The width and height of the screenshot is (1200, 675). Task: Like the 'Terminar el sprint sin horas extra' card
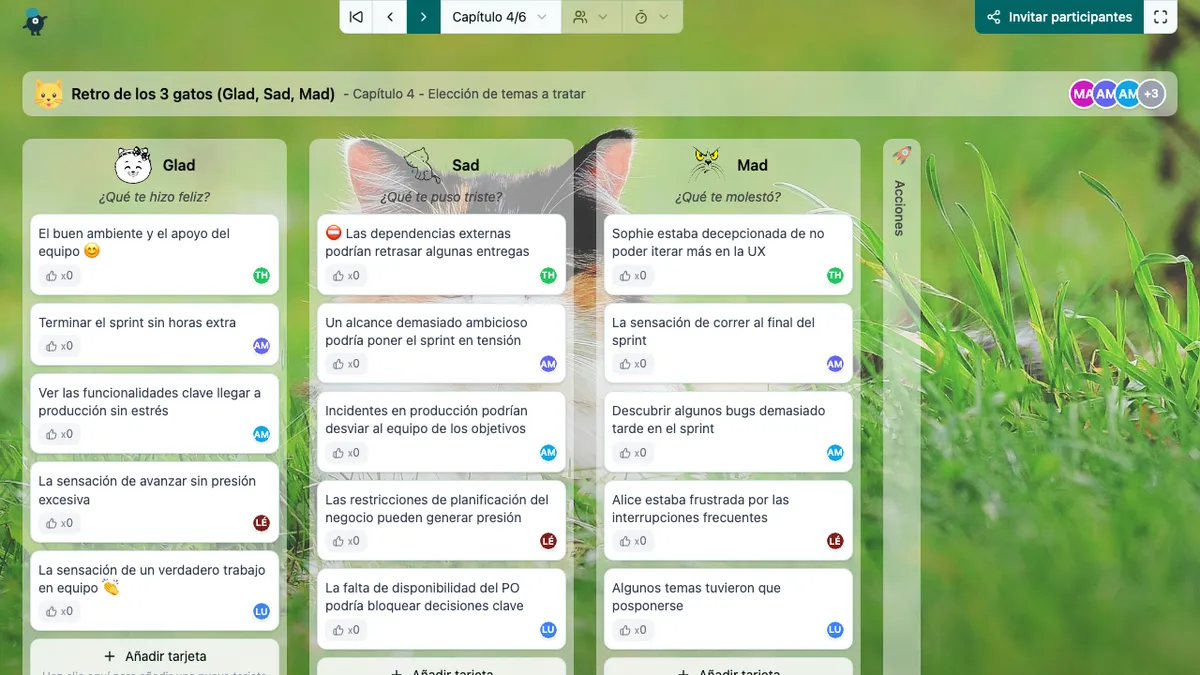point(60,346)
